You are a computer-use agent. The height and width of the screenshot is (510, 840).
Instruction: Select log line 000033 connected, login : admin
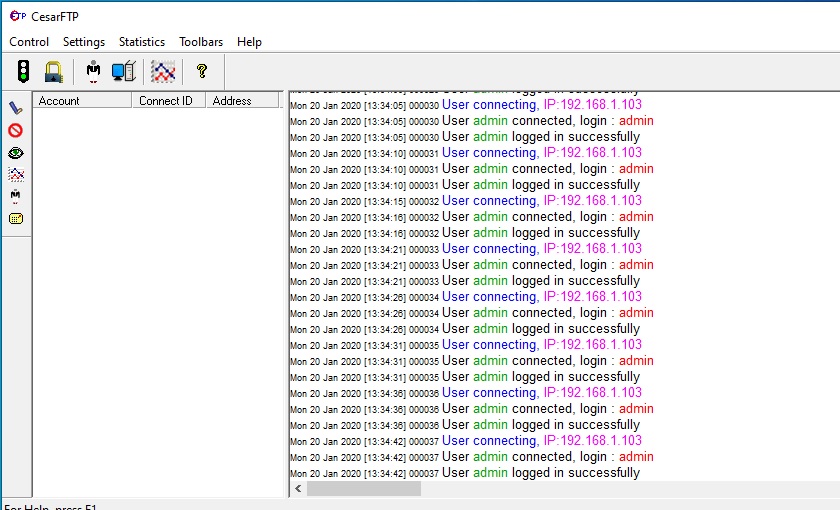pyautogui.click(x=471, y=265)
